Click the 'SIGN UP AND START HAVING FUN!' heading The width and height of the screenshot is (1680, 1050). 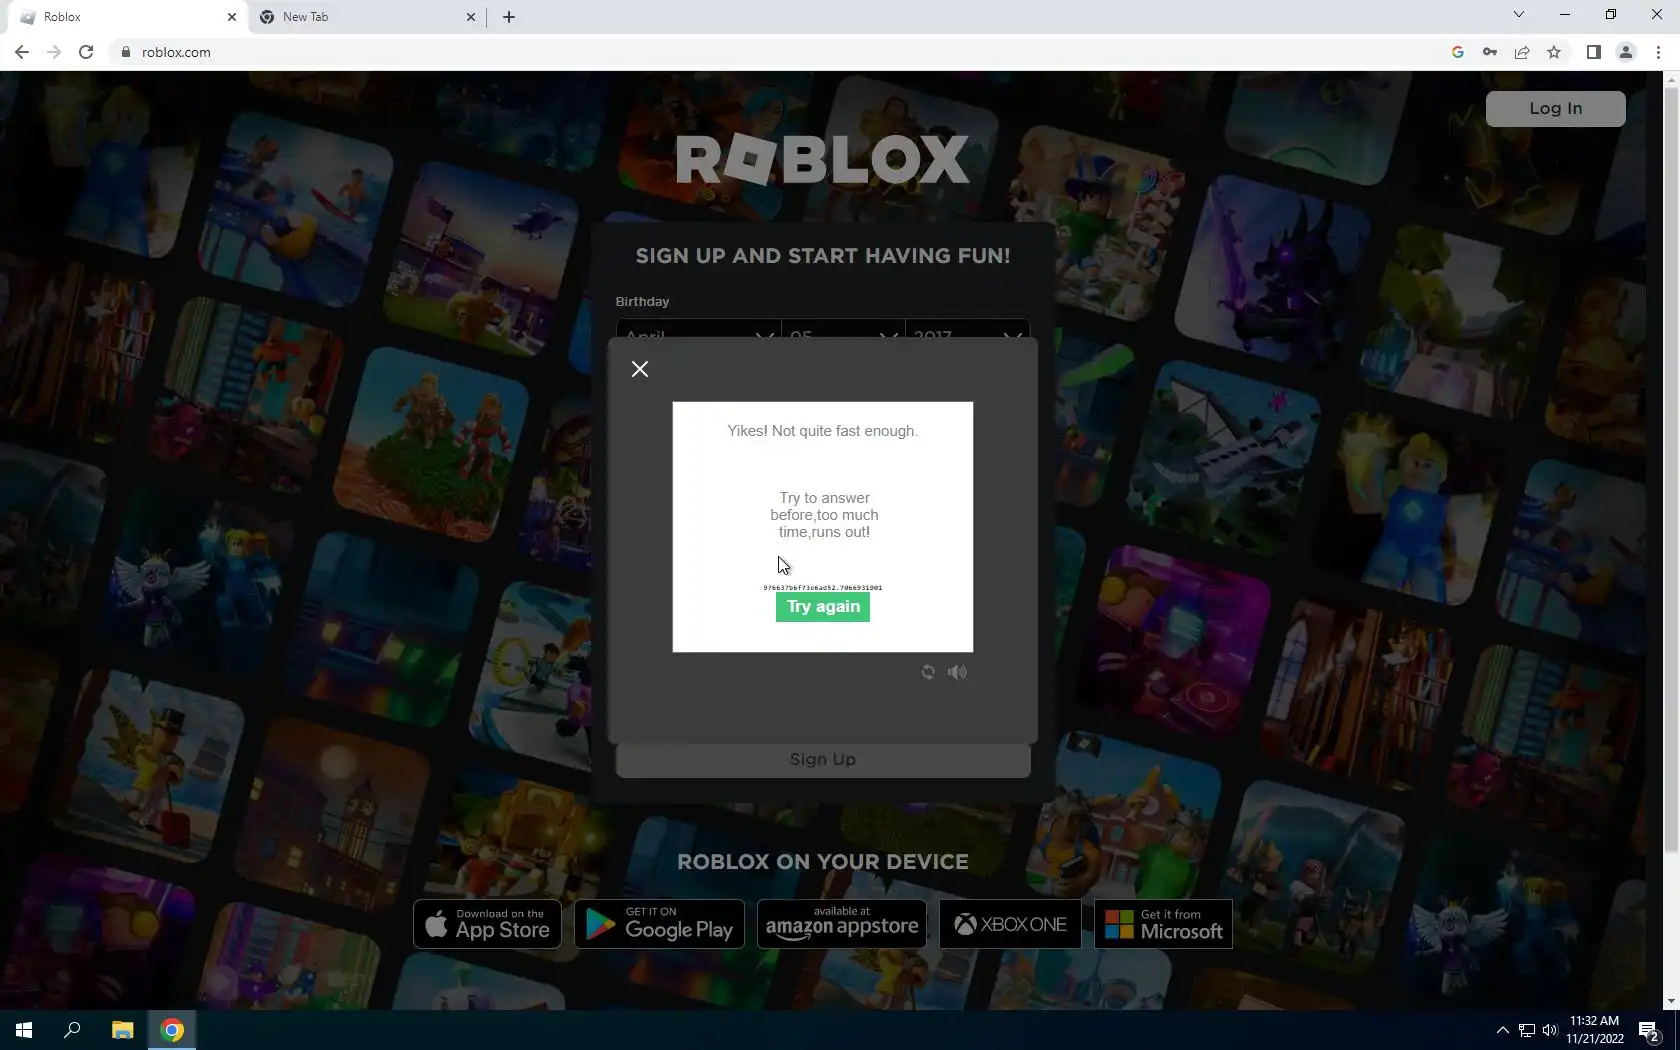(823, 256)
